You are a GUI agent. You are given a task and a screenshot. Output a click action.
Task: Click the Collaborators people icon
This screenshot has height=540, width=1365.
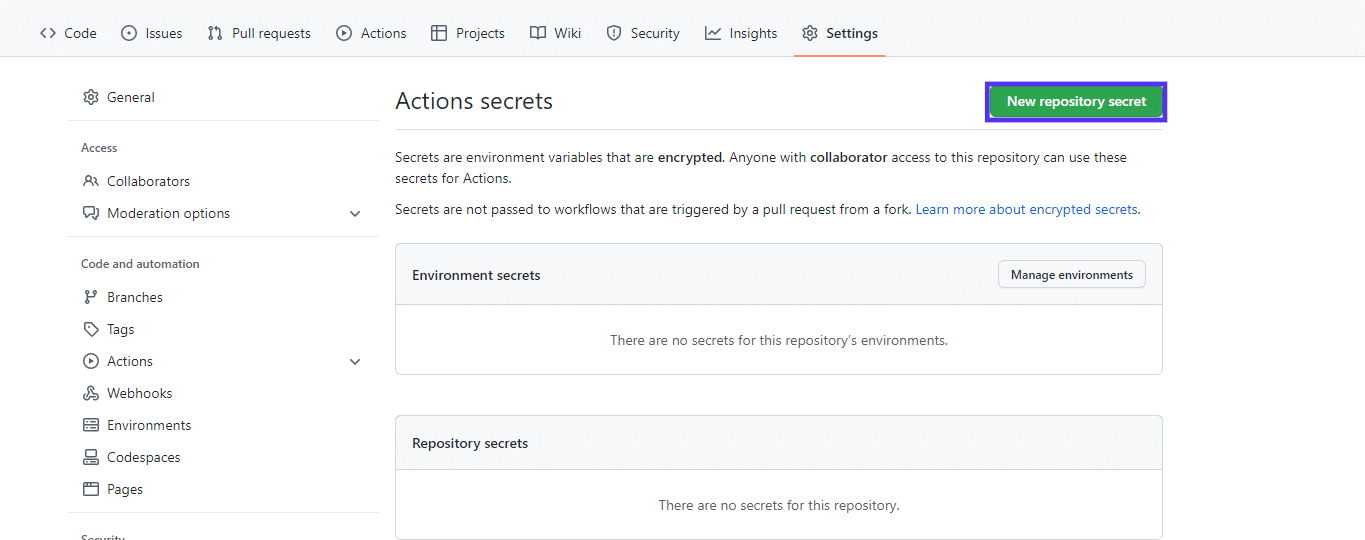point(91,181)
